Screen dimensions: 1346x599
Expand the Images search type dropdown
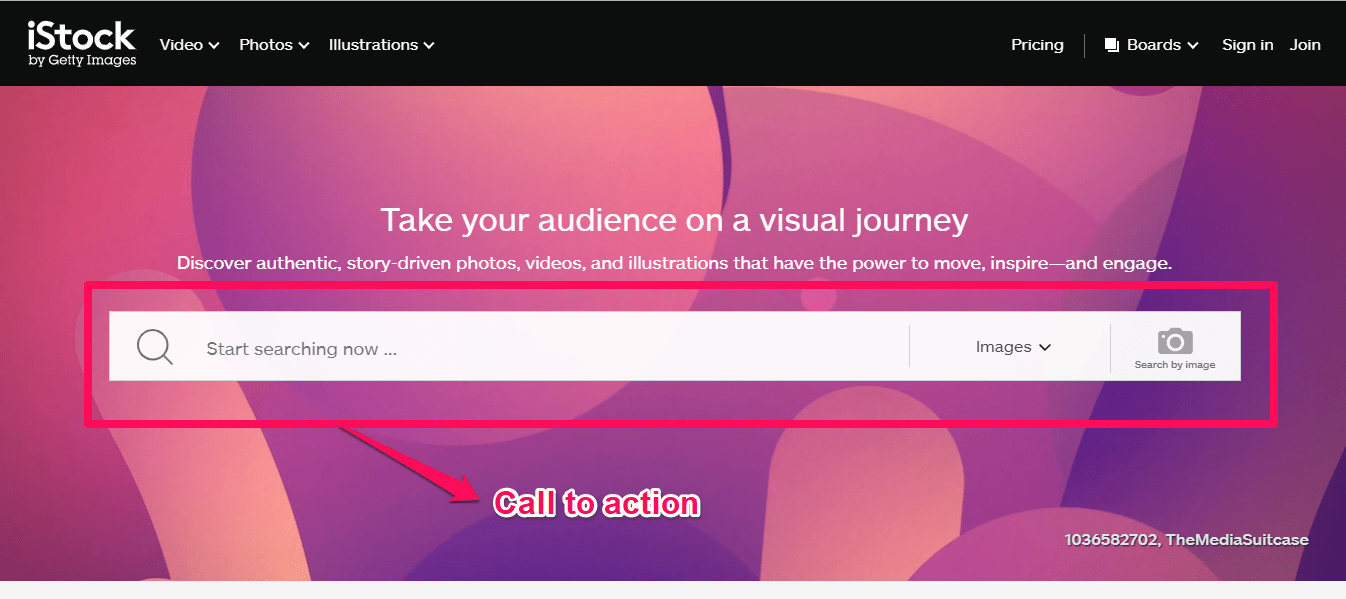1012,347
